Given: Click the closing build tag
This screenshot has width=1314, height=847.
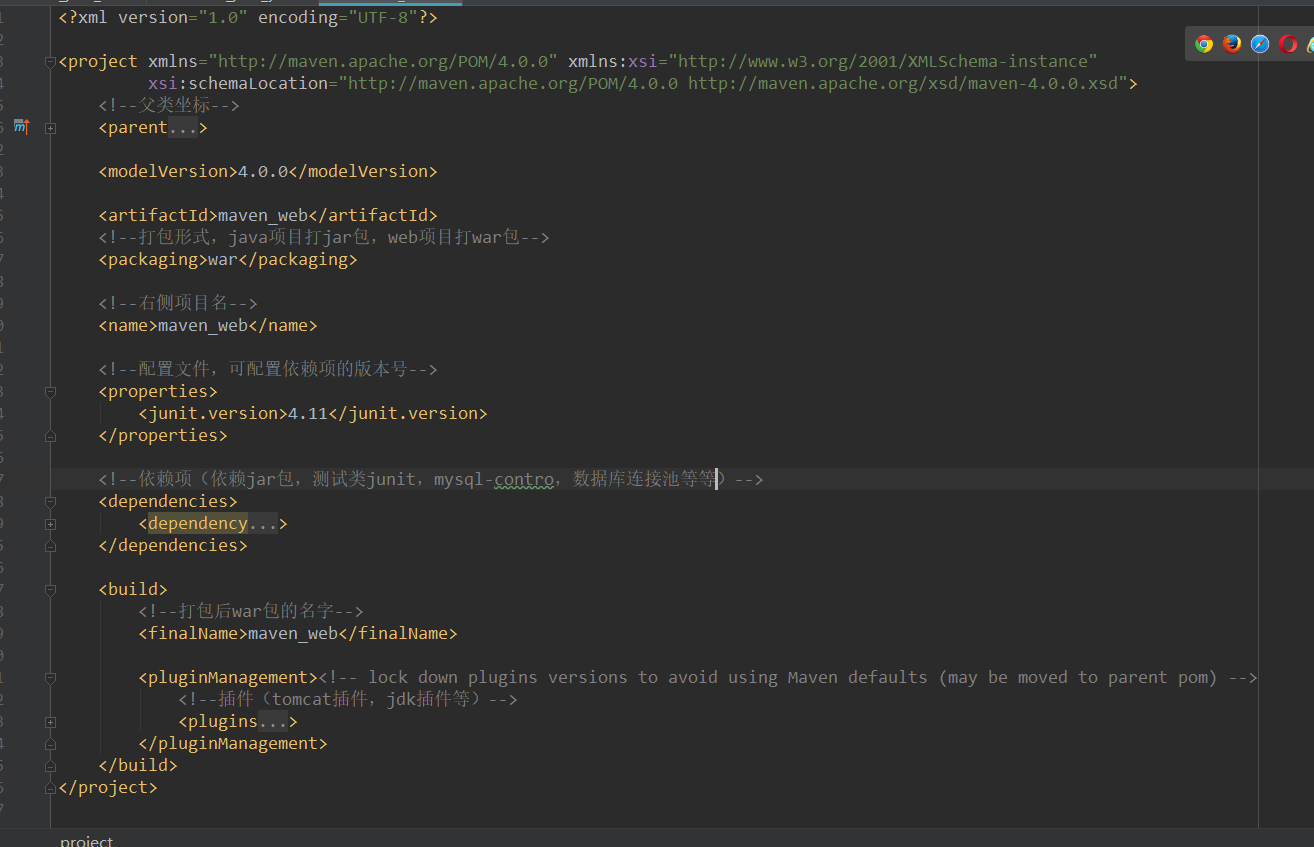Looking at the screenshot, I should (x=138, y=766).
